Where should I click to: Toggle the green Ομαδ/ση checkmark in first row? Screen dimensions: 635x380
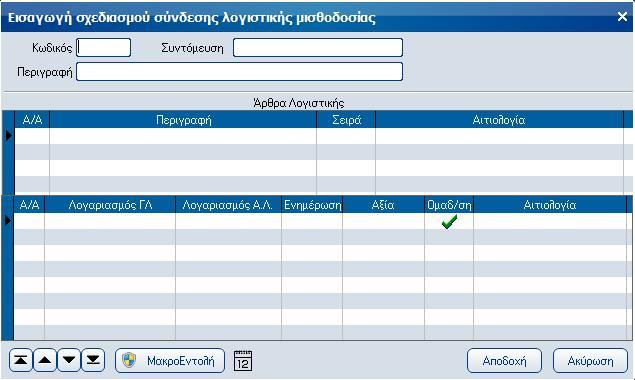[x=449, y=221]
